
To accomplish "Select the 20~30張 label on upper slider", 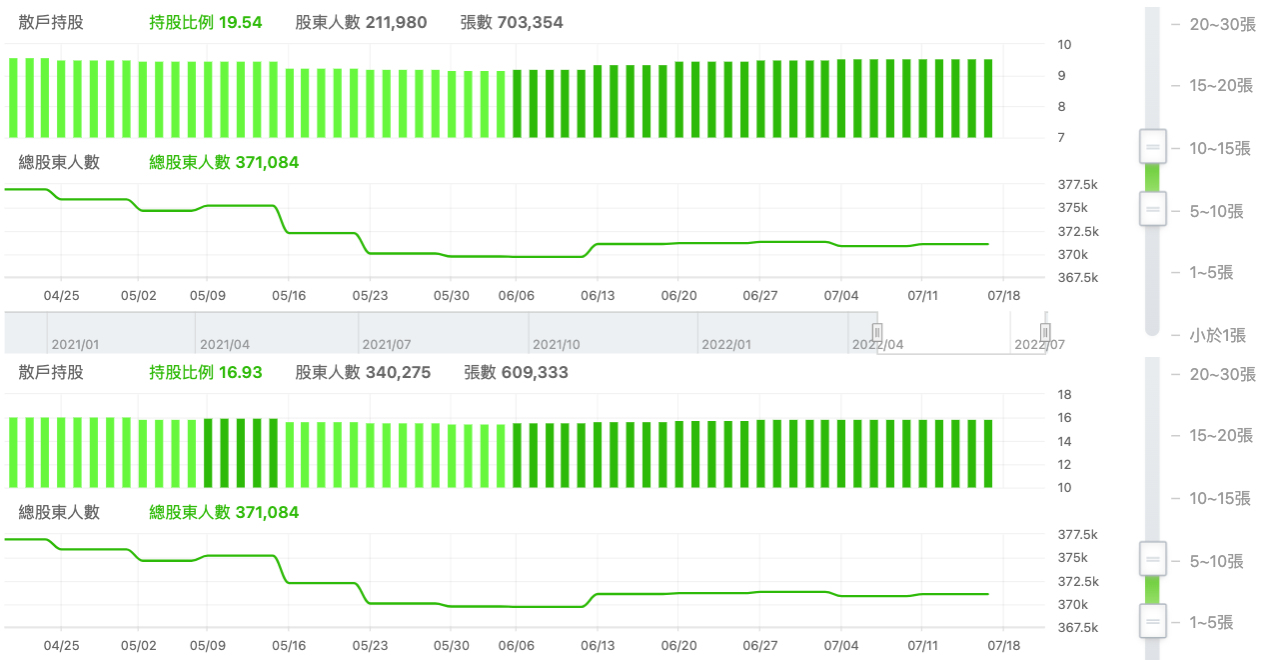I will [x=1223, y=25].
